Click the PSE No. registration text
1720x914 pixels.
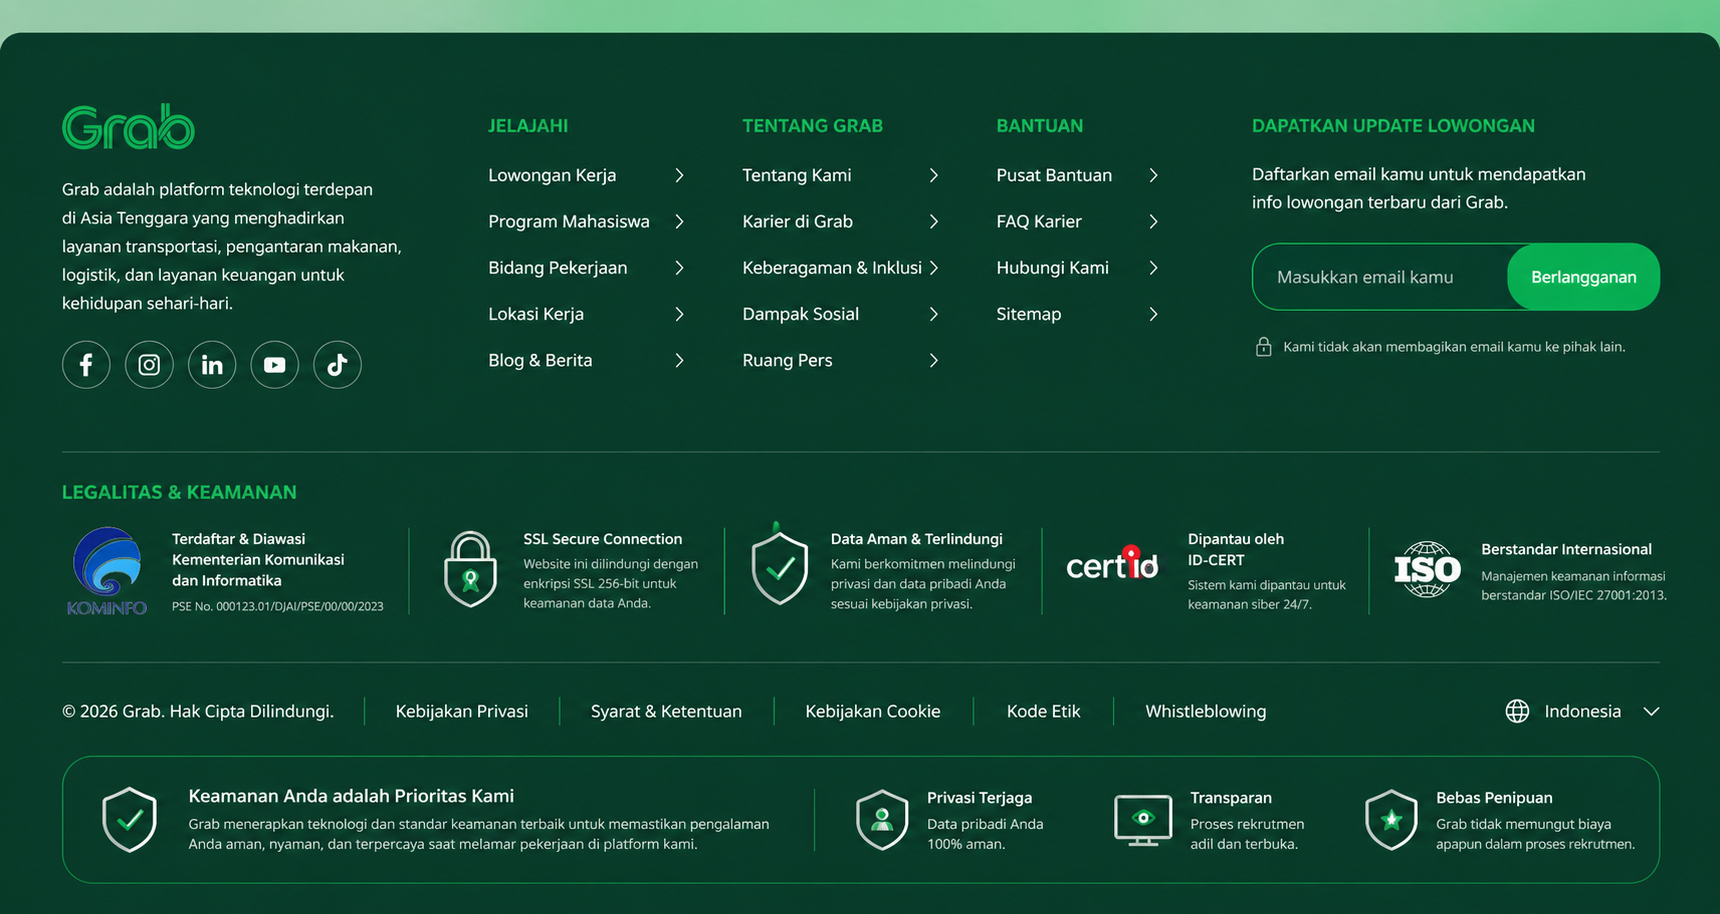pos(278,606)
